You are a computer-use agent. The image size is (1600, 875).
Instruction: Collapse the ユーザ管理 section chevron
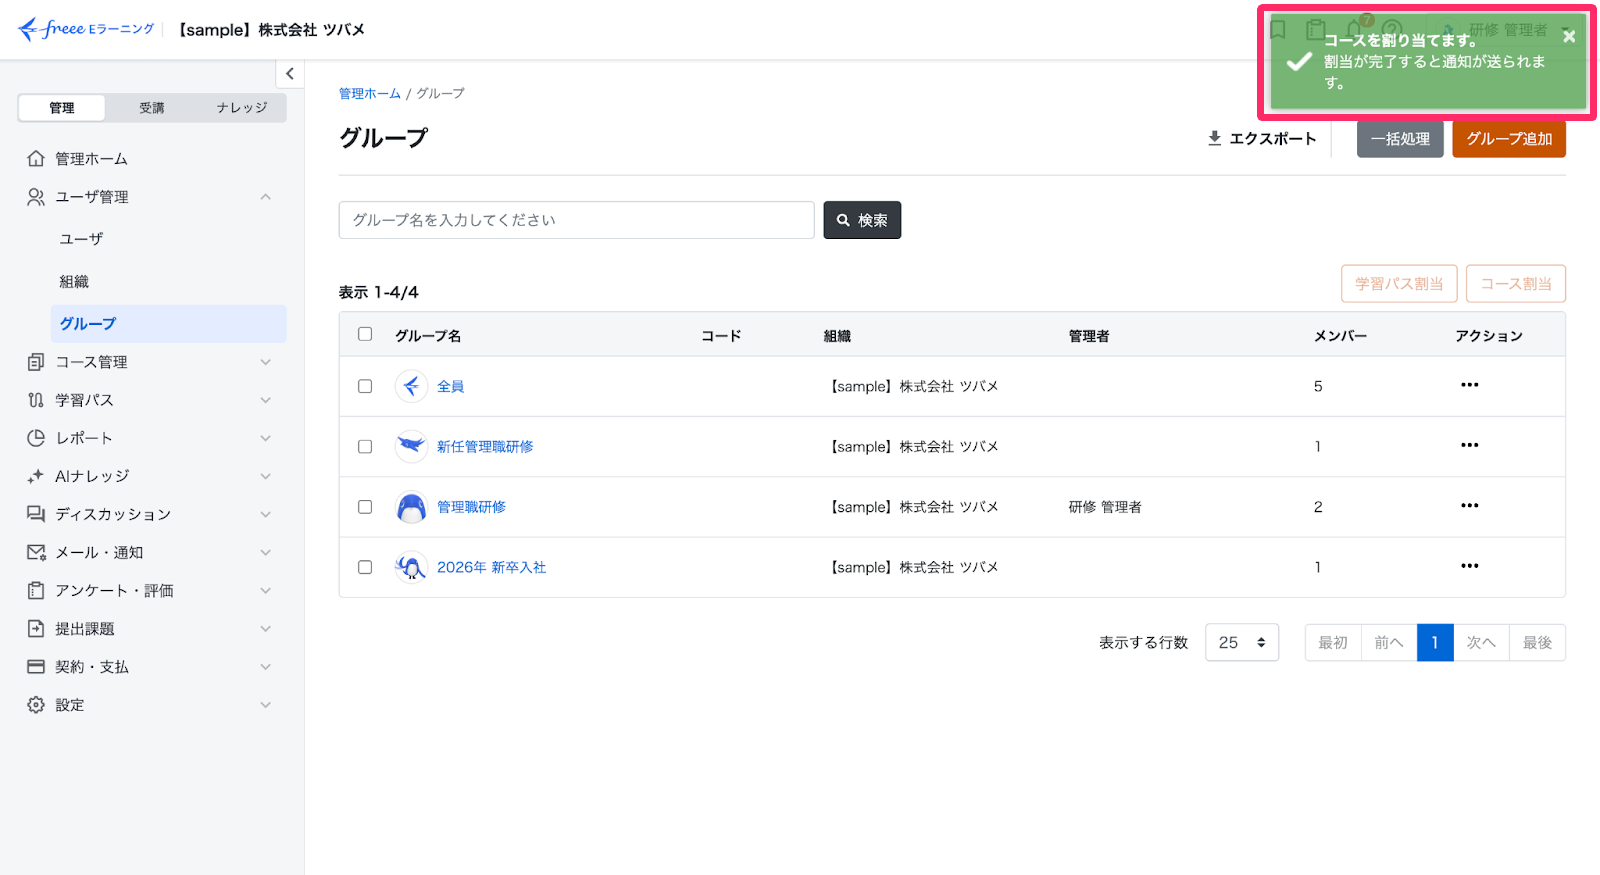pos(266,197)
